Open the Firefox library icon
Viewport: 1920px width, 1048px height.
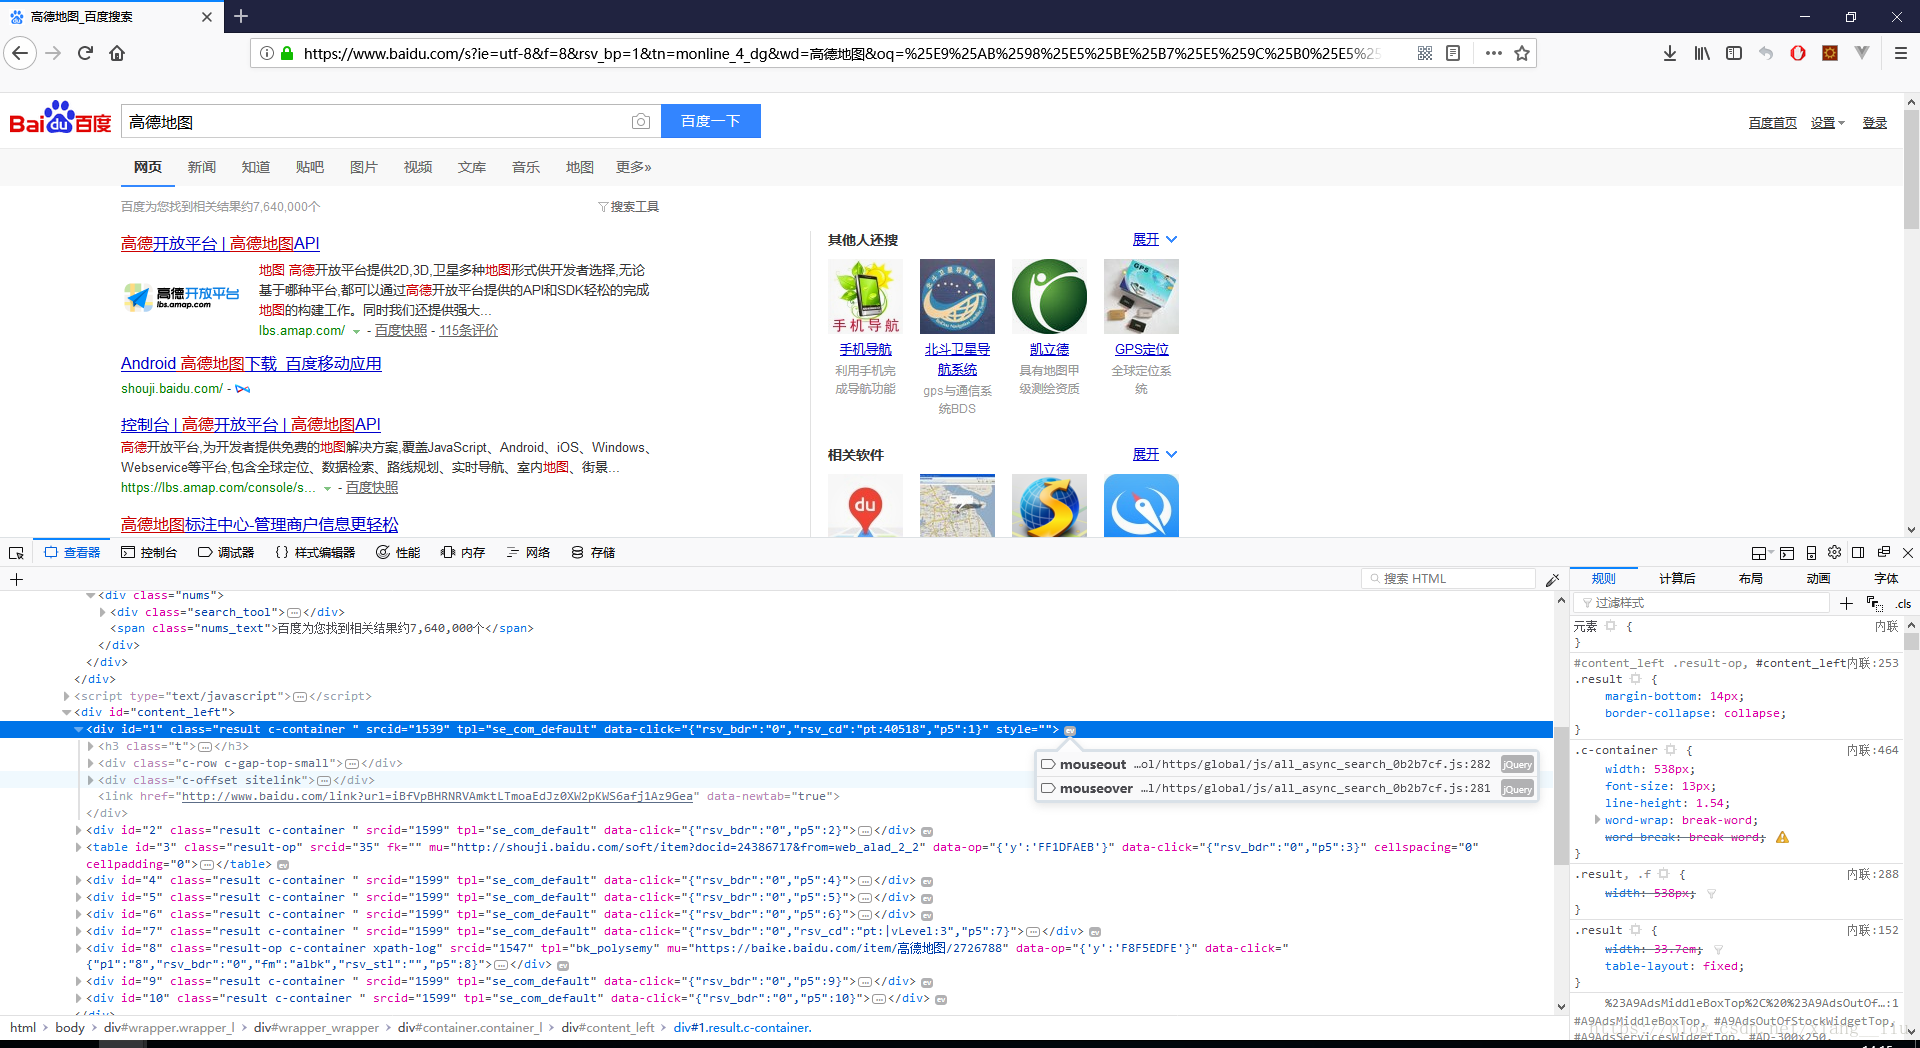click(1701, 53)
